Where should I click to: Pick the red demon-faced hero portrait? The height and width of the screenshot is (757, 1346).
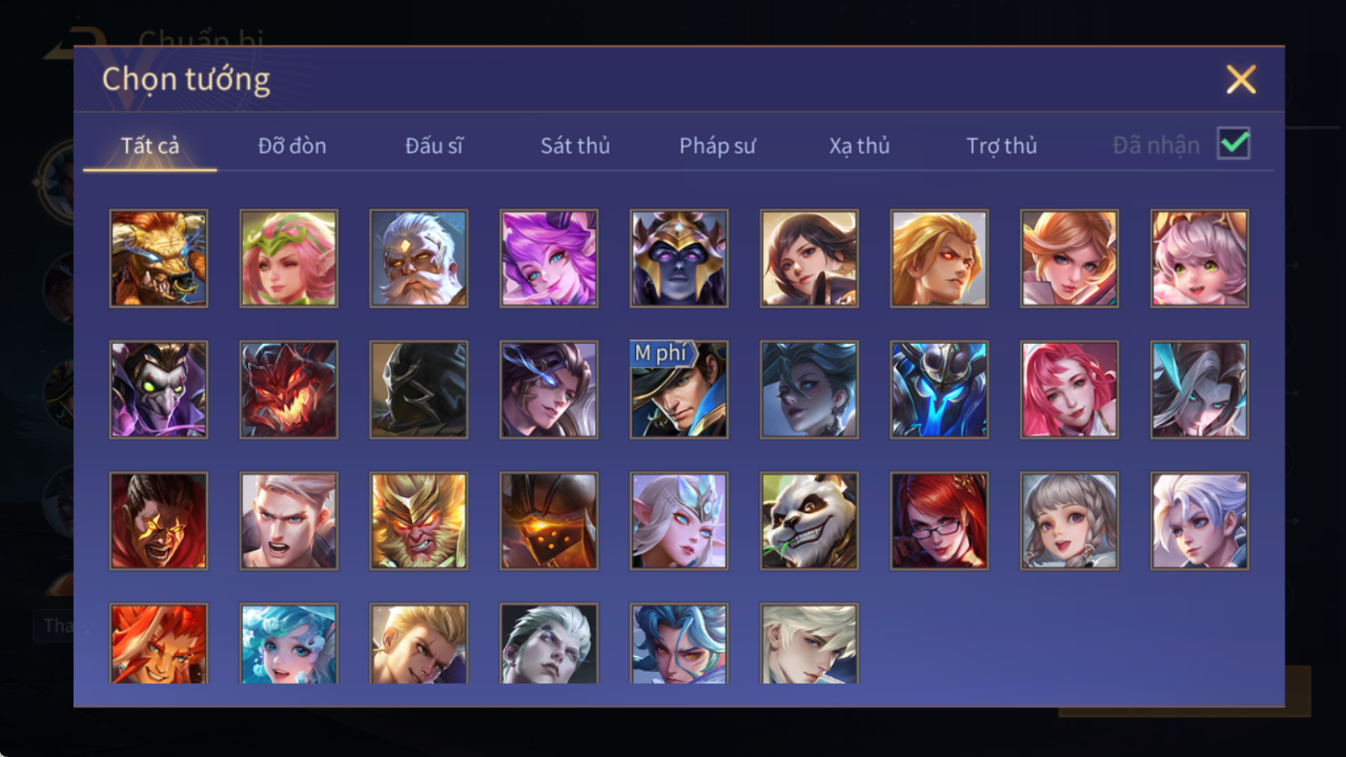click(289, 389)
